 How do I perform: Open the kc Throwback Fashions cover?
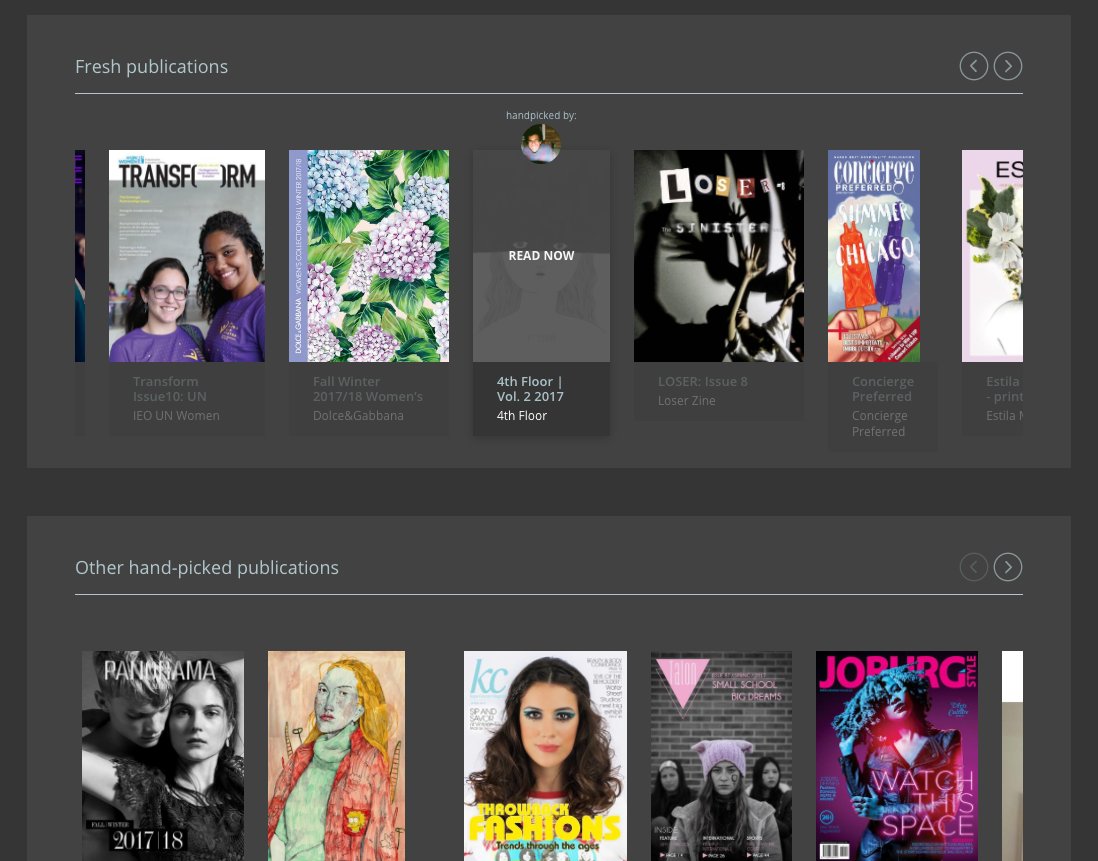pos(545,756)
